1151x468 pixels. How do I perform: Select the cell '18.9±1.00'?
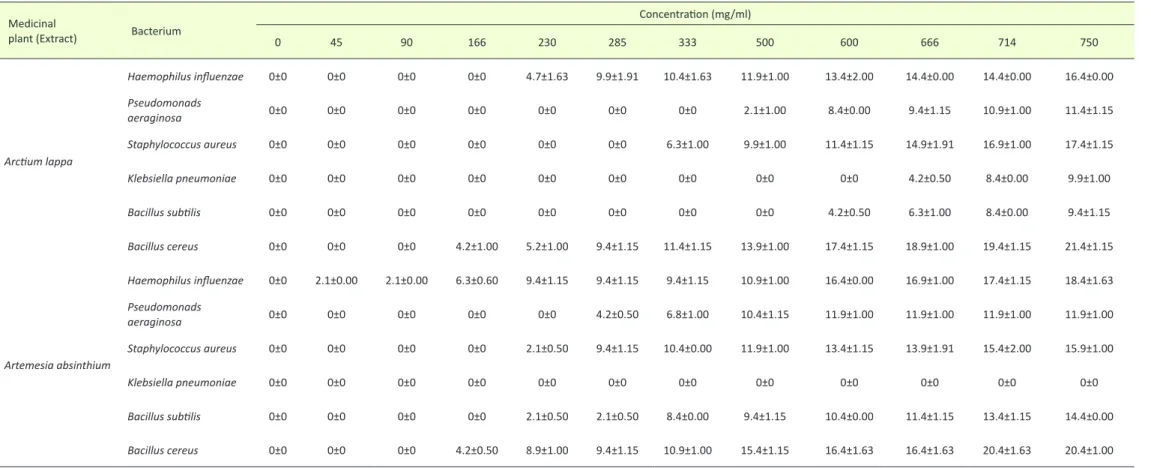929,246
